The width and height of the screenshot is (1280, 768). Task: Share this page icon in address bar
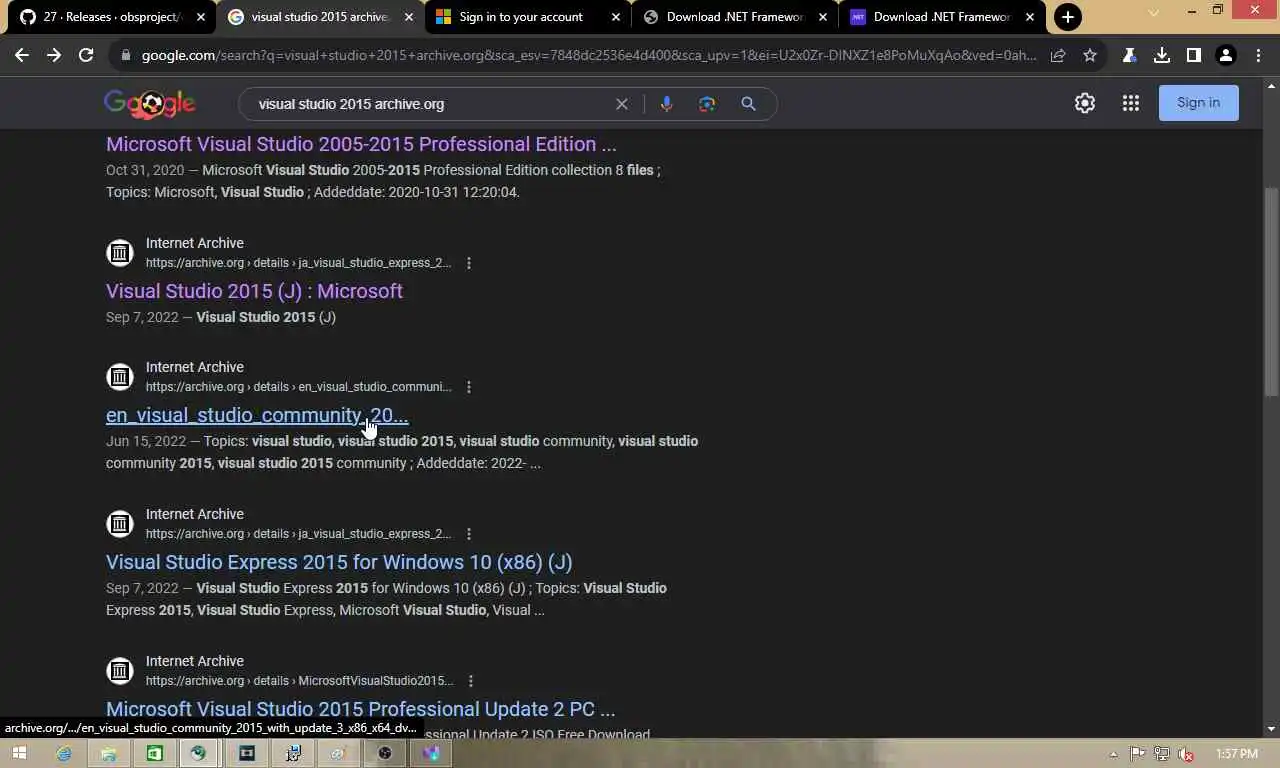(1058, 55)
